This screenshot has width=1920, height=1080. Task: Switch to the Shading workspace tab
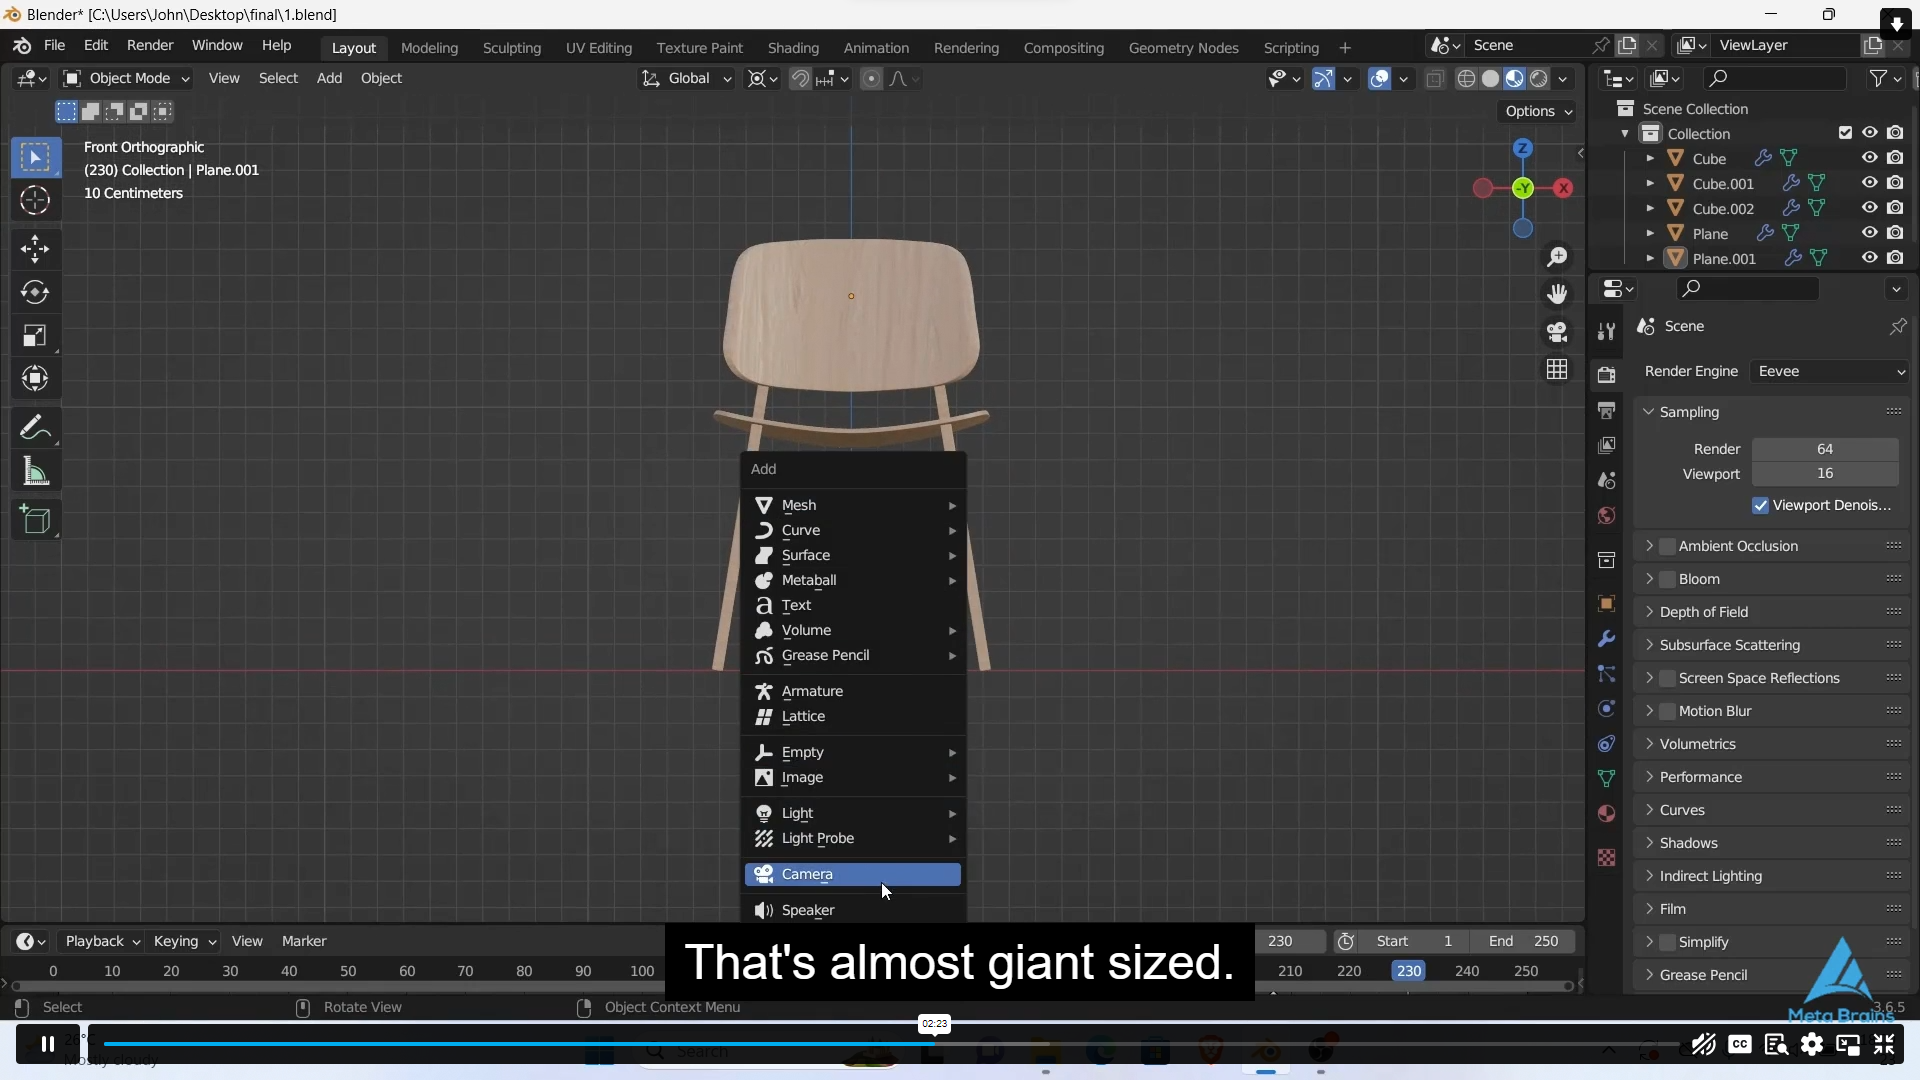[x=793, y=47]
